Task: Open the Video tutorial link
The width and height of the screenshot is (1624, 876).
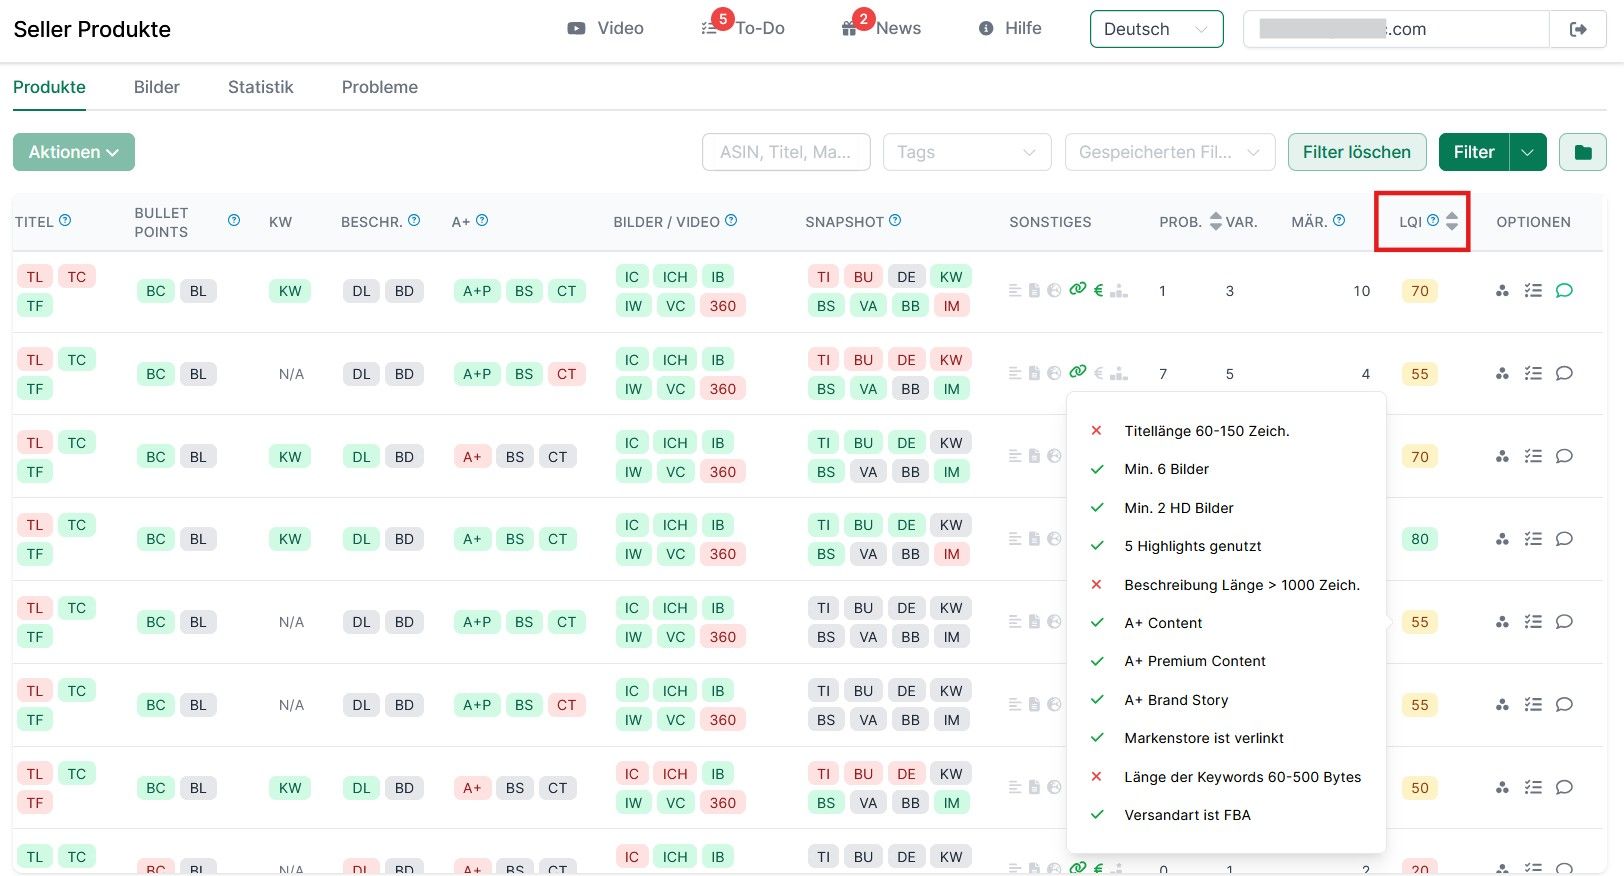Action: pos(605,28)
